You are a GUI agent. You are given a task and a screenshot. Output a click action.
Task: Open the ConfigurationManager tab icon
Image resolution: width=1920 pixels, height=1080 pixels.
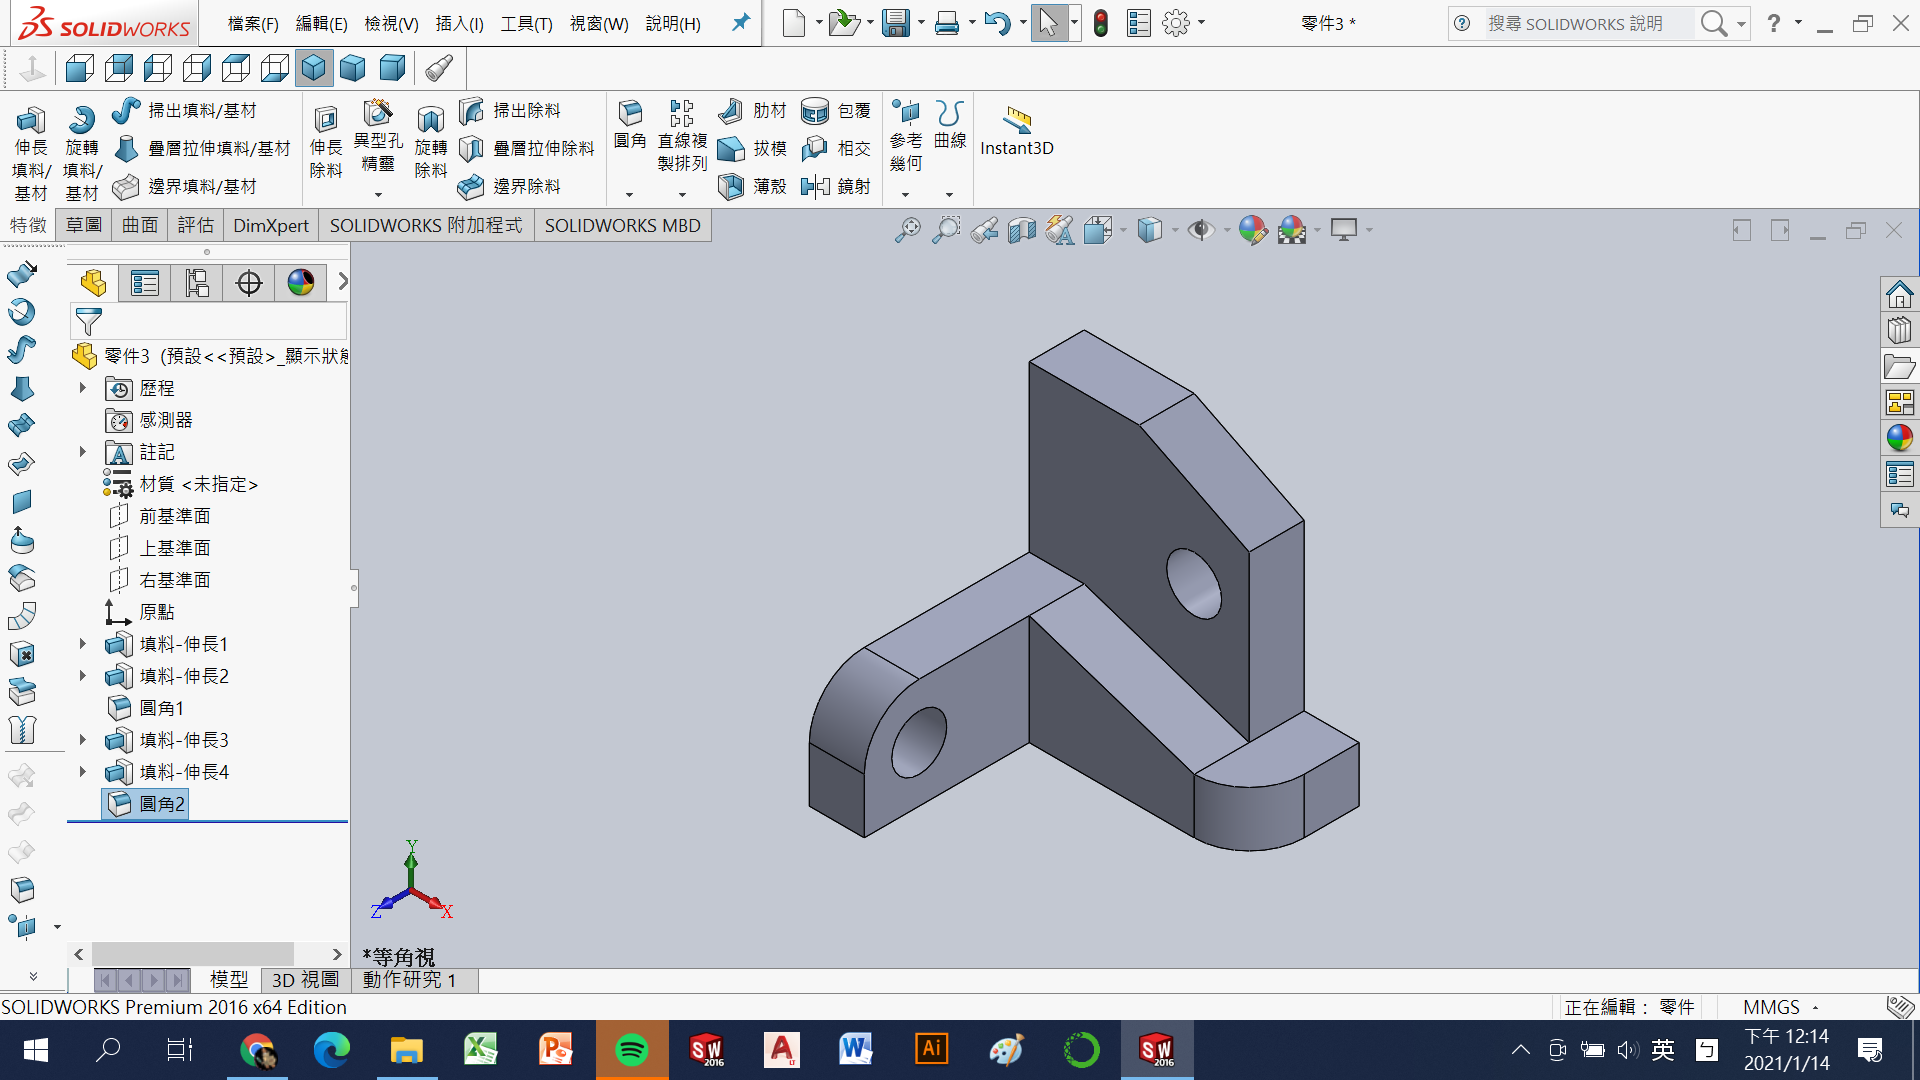tap(197, 283)
